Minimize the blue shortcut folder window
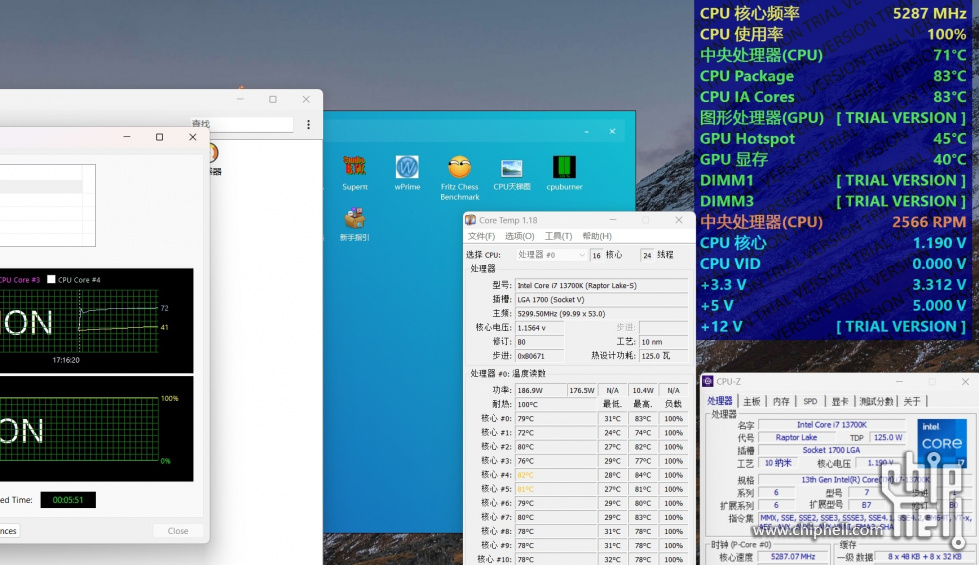This screenshot has height=565, width=979. pyautogui.click(x=586, y=131)
